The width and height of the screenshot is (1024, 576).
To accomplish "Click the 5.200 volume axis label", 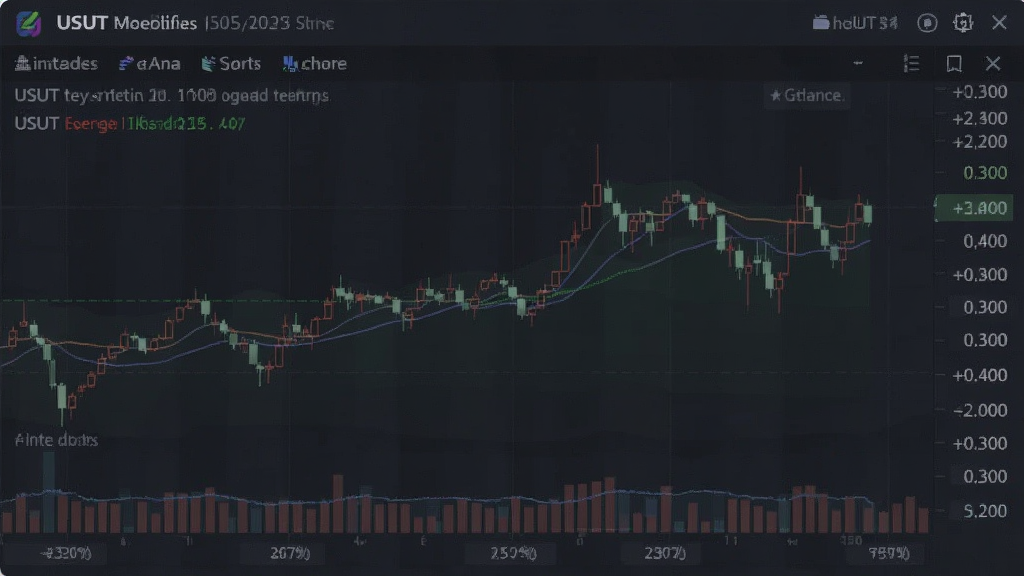I will [x=985, y=511].
